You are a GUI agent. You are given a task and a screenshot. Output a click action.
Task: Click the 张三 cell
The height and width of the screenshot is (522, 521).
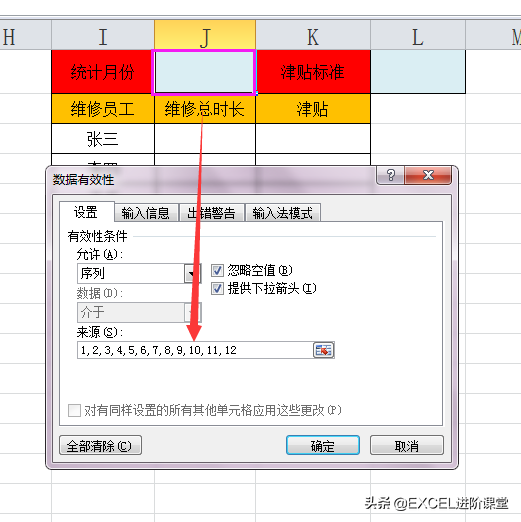point(103,139)
